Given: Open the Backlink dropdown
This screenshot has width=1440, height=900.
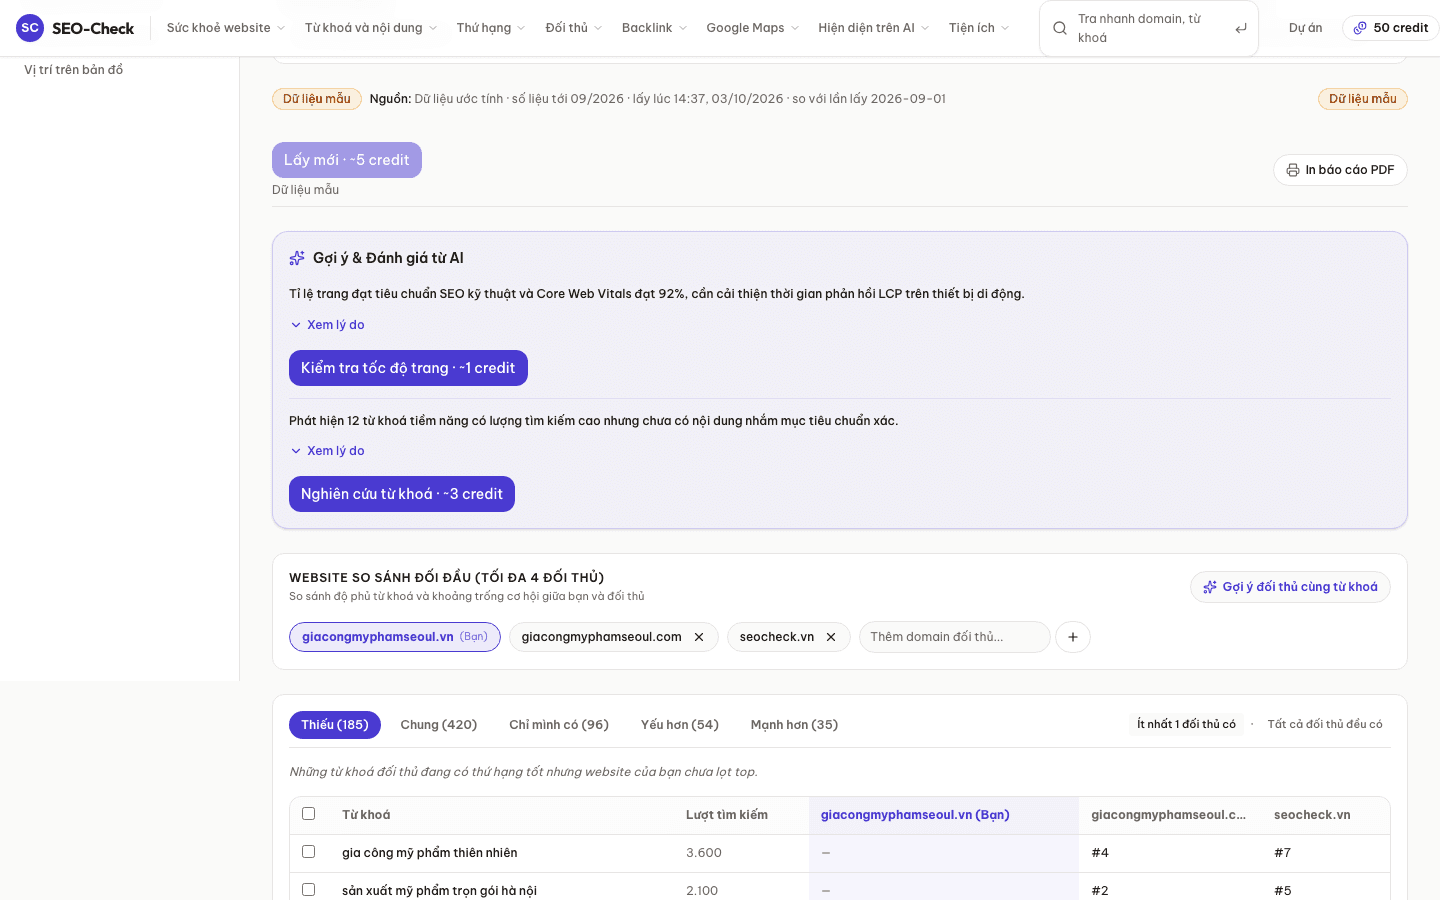Looking at the screenshot, I should [x=654, y=28].
